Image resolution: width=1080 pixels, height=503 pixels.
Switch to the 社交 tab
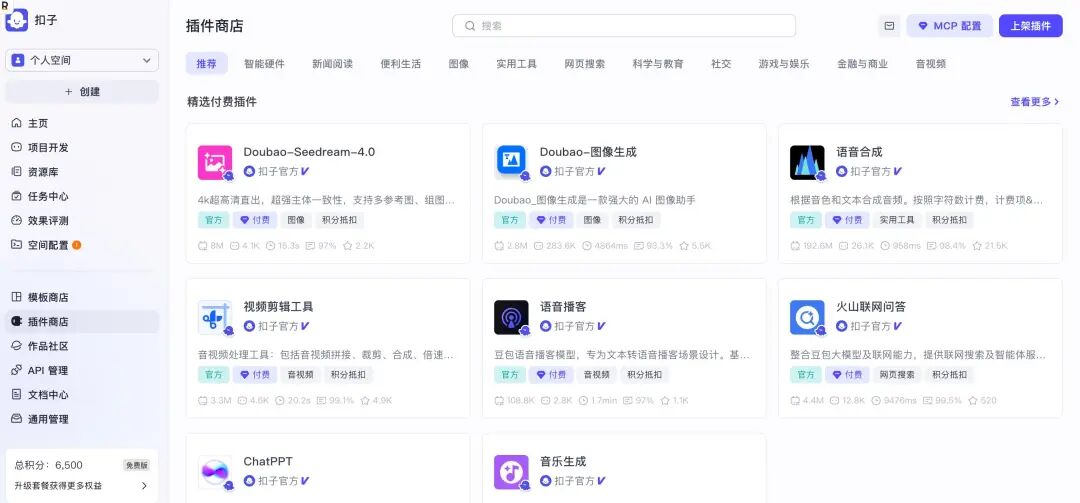click(721, 63)
